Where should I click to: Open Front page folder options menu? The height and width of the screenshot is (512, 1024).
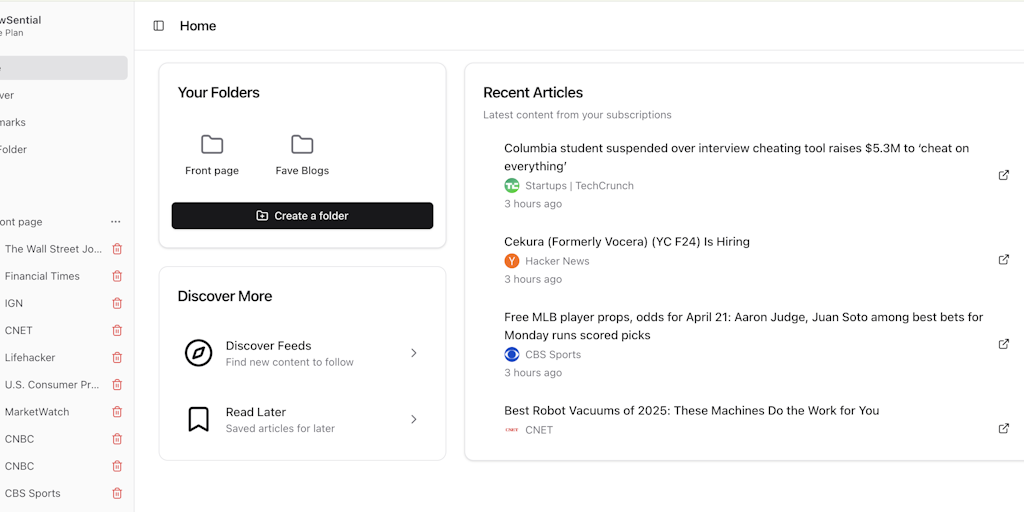[x=116, y=222]
